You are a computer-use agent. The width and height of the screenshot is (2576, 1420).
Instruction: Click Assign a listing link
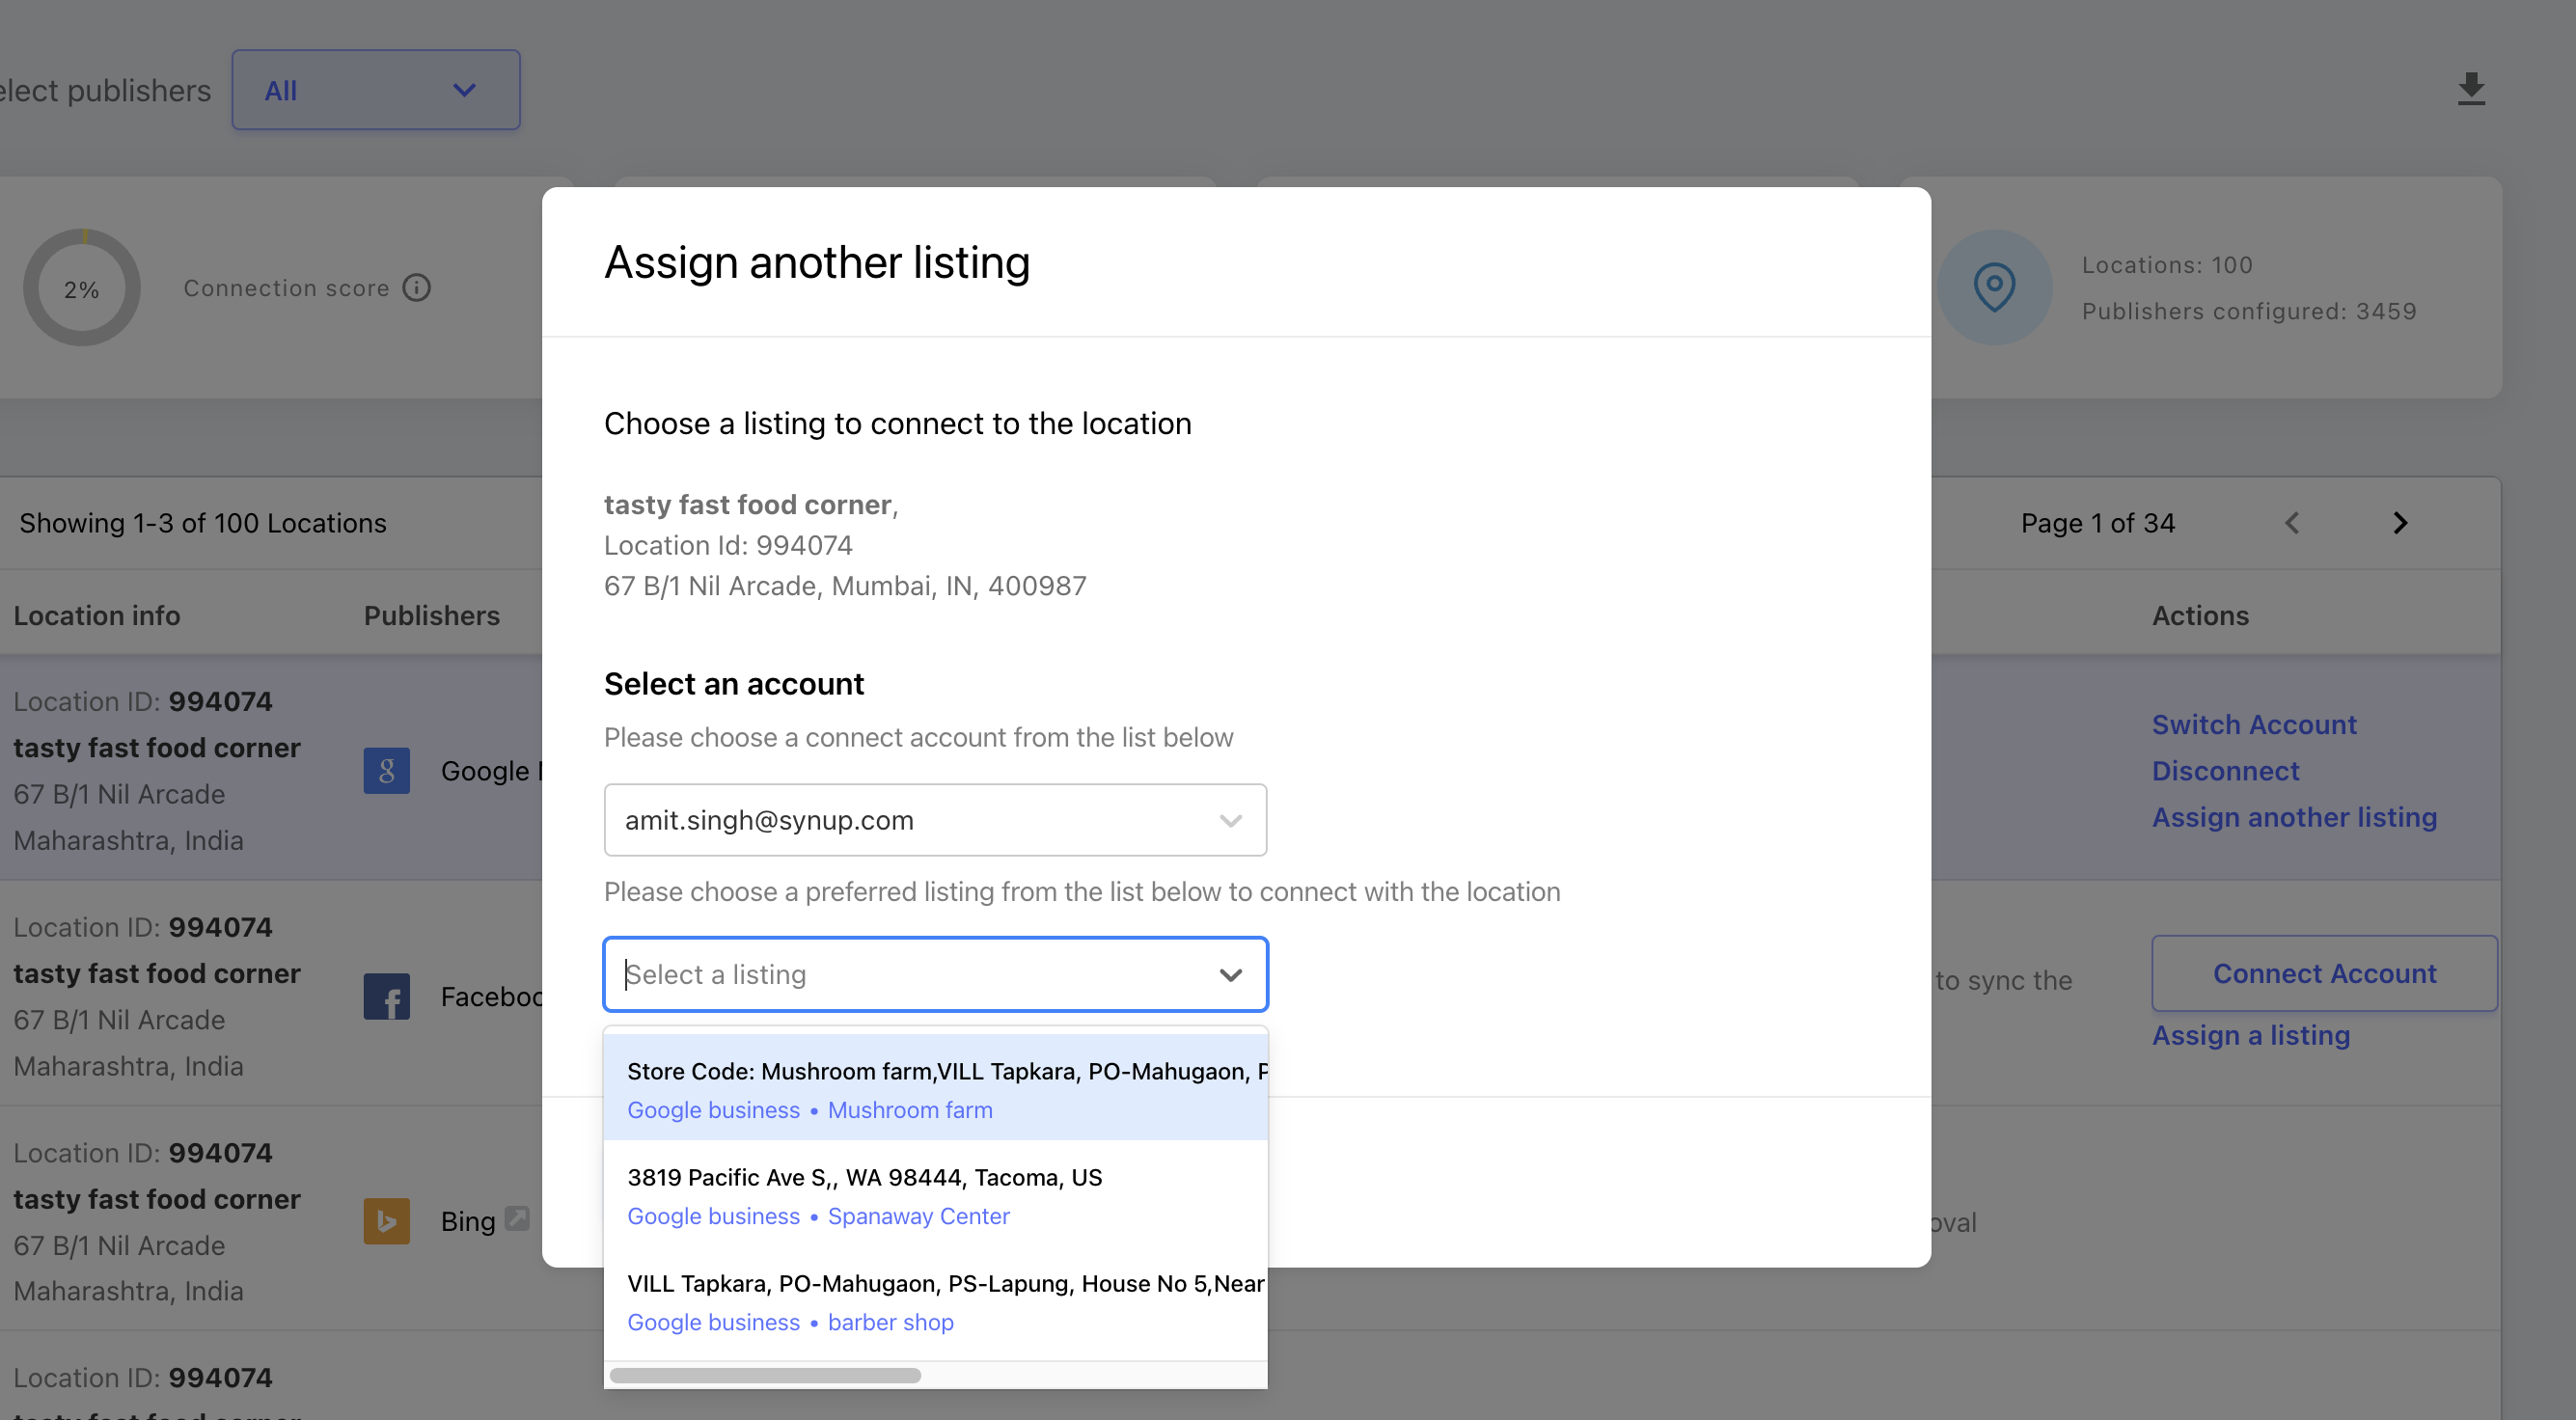click(2250, 1035)
